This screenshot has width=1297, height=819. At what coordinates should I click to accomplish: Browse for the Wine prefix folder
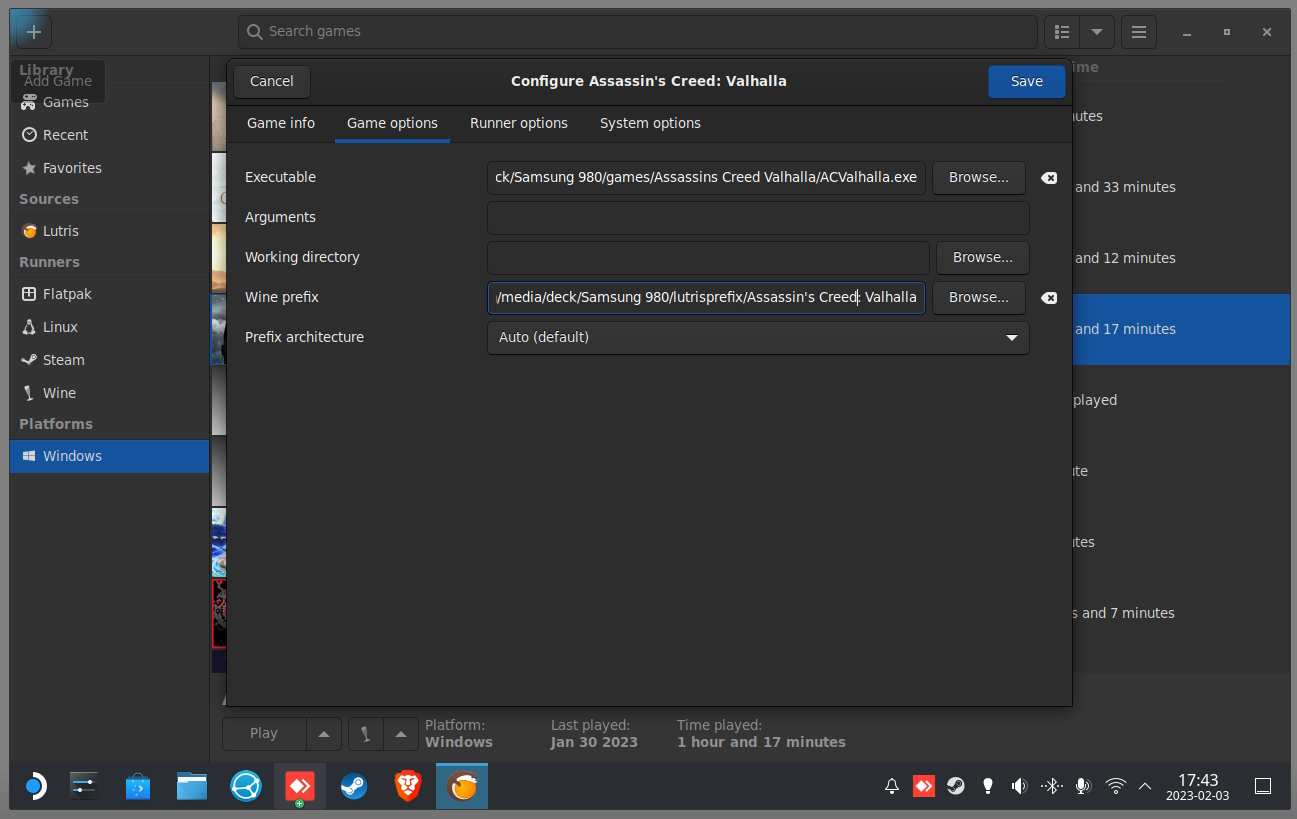(x=979, y=298)
